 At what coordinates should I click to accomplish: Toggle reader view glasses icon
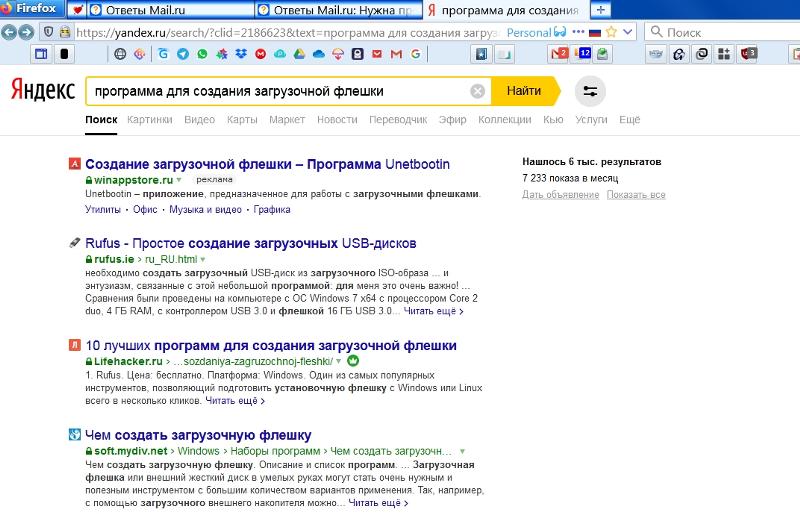coord(560,32)
